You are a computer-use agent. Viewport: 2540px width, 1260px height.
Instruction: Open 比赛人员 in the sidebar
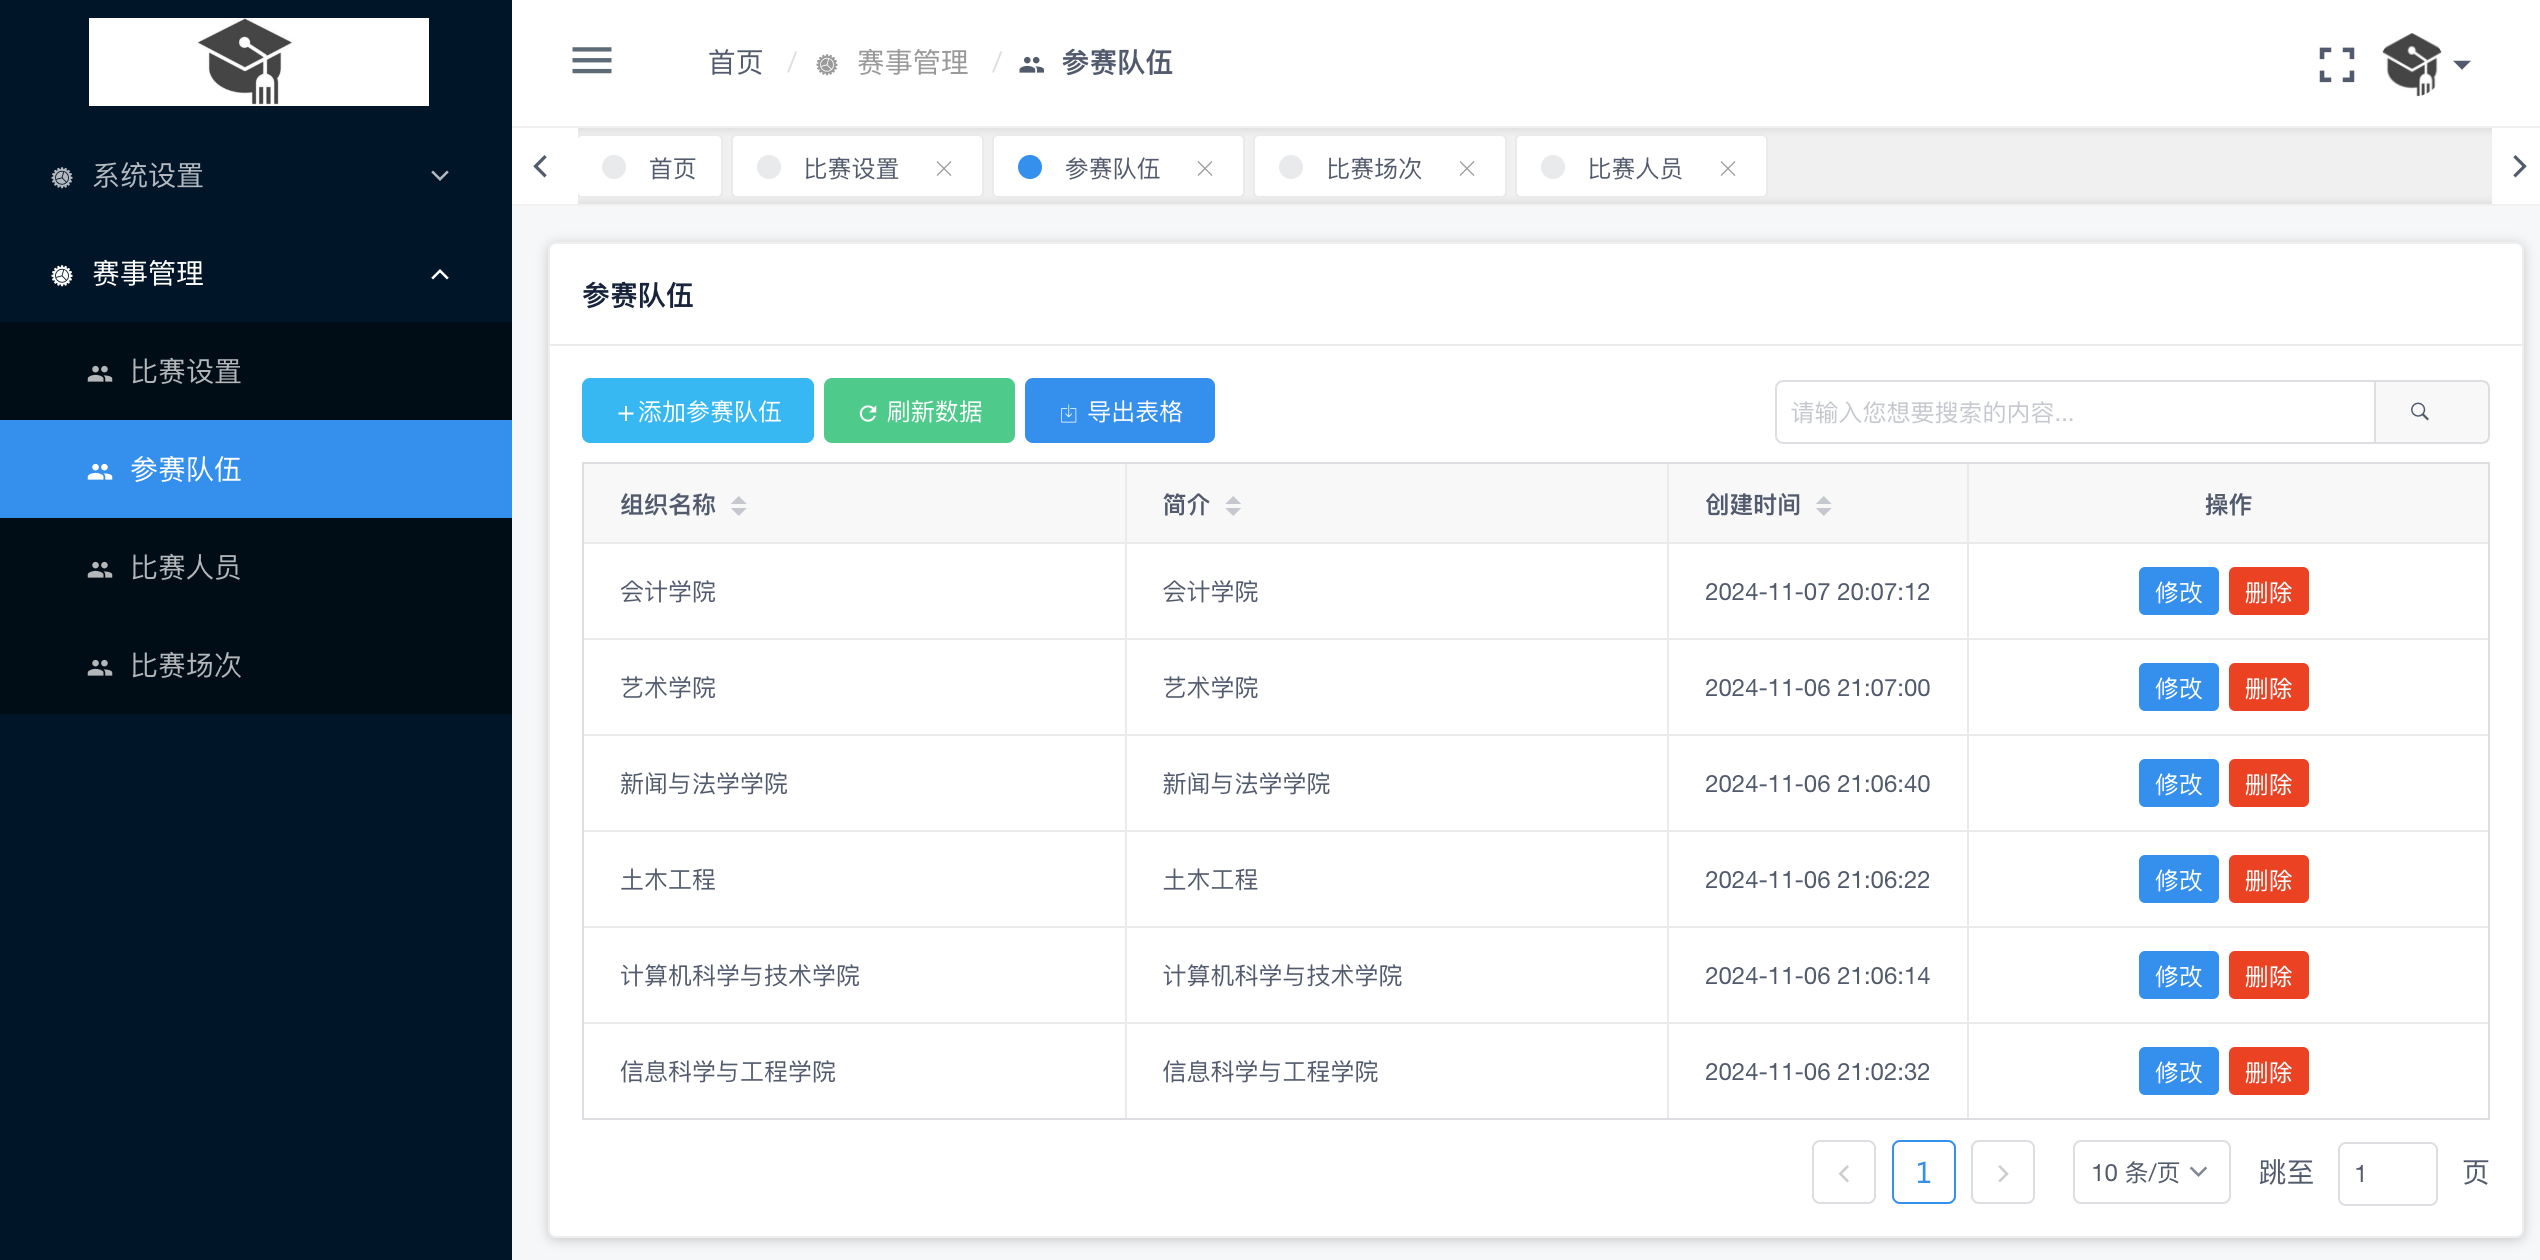click(x=256, y=567)
